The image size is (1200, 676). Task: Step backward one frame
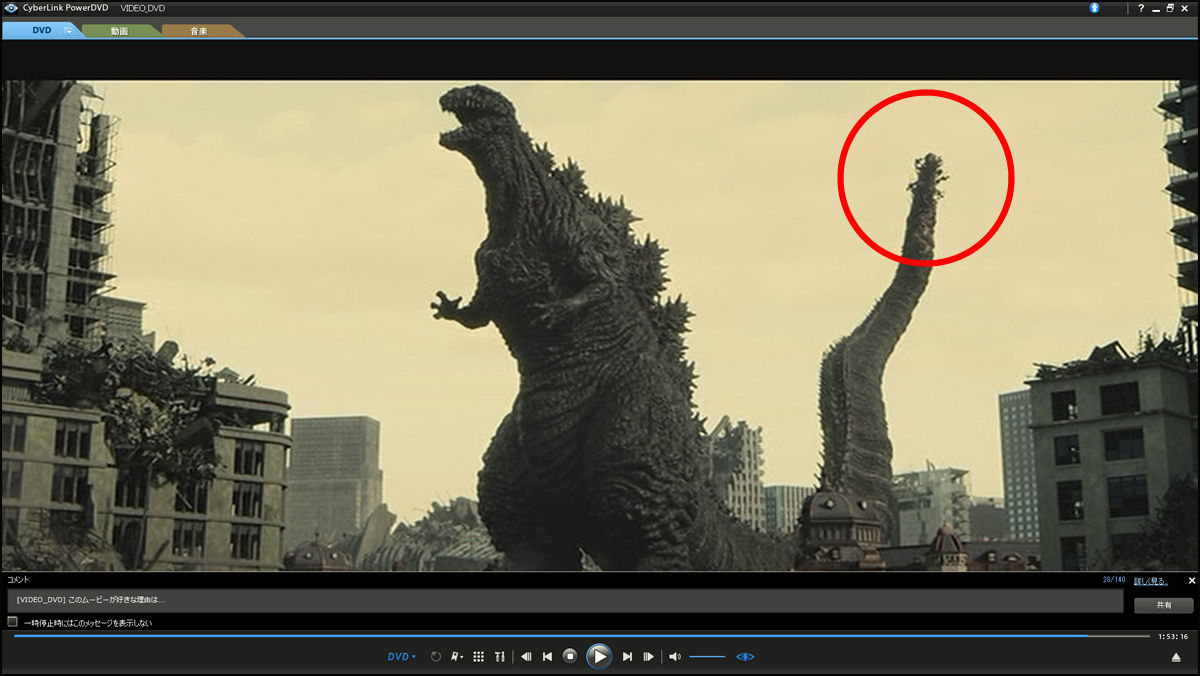(526, 656)
